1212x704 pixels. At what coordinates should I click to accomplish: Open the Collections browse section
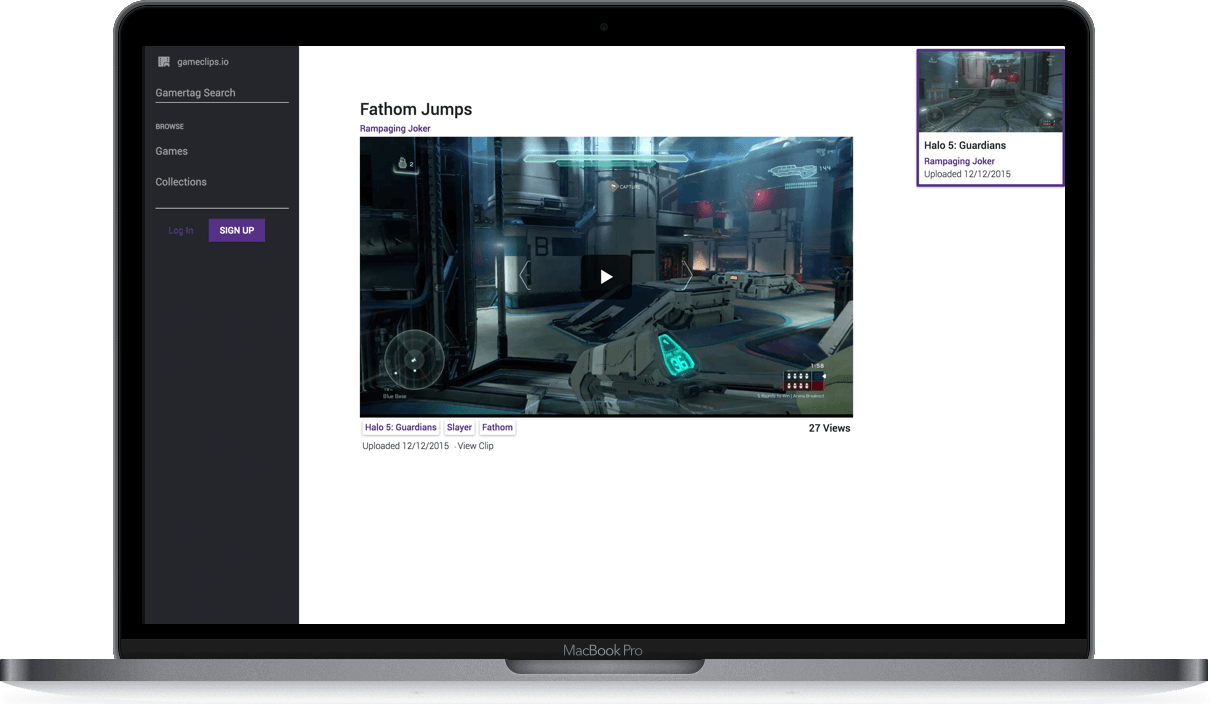181,182
